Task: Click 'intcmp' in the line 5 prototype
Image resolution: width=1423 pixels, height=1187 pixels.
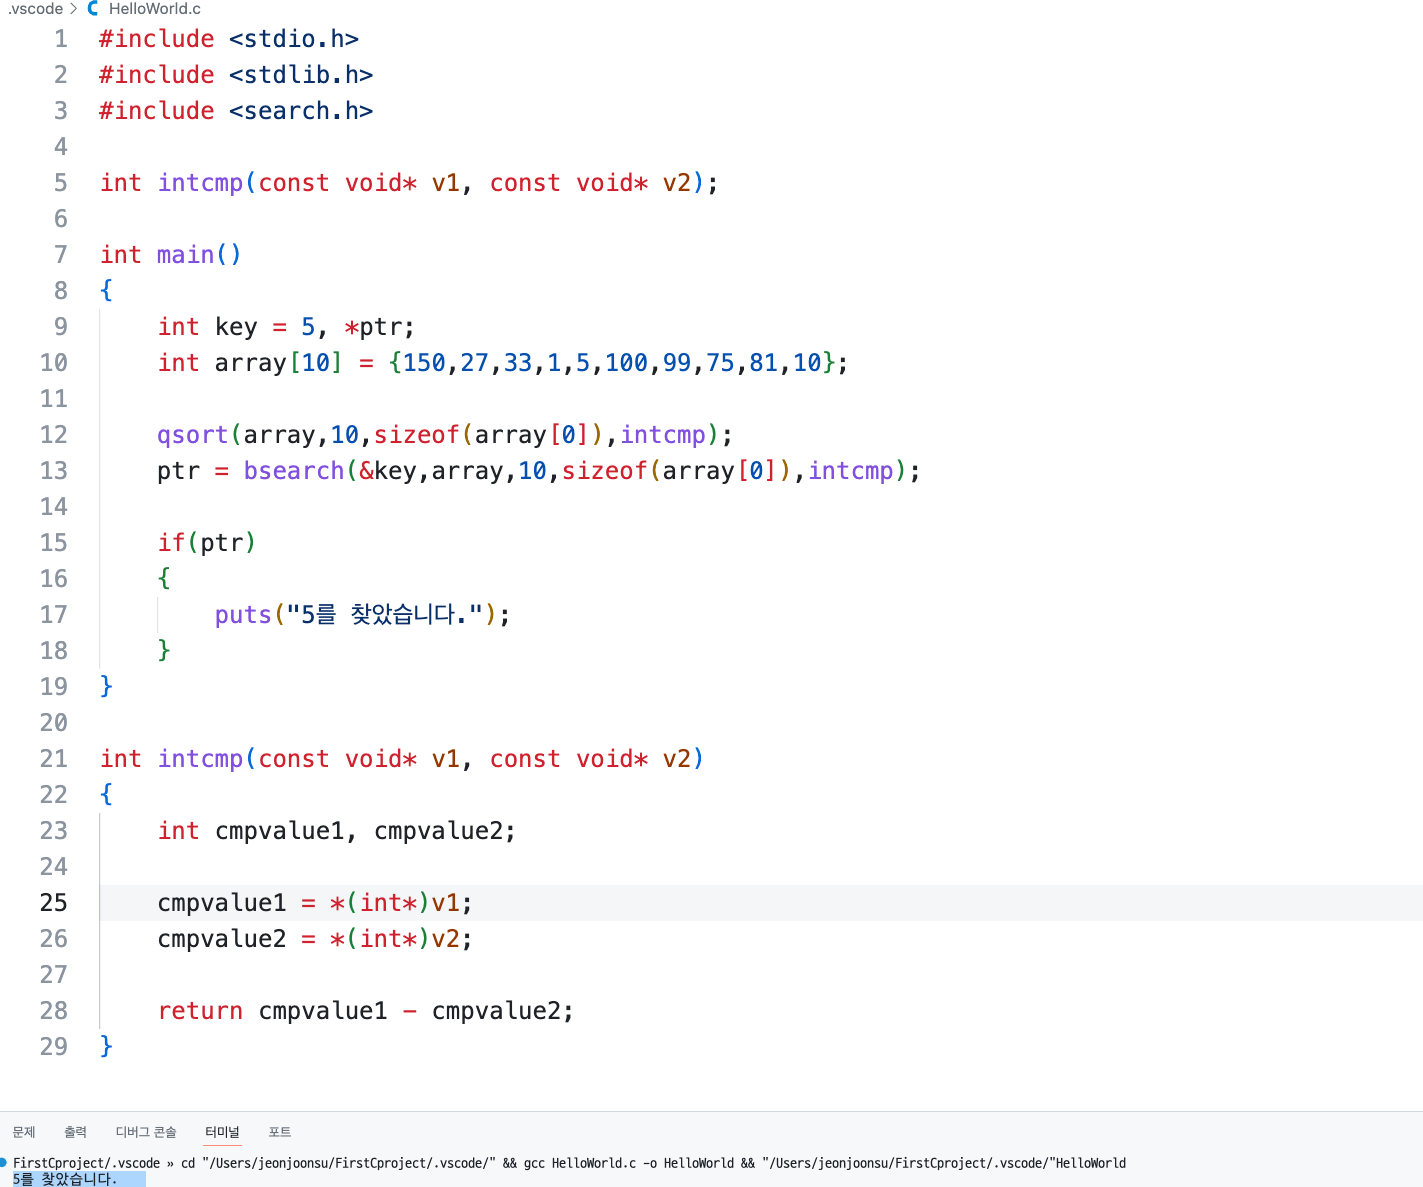Action: [200, 183]
